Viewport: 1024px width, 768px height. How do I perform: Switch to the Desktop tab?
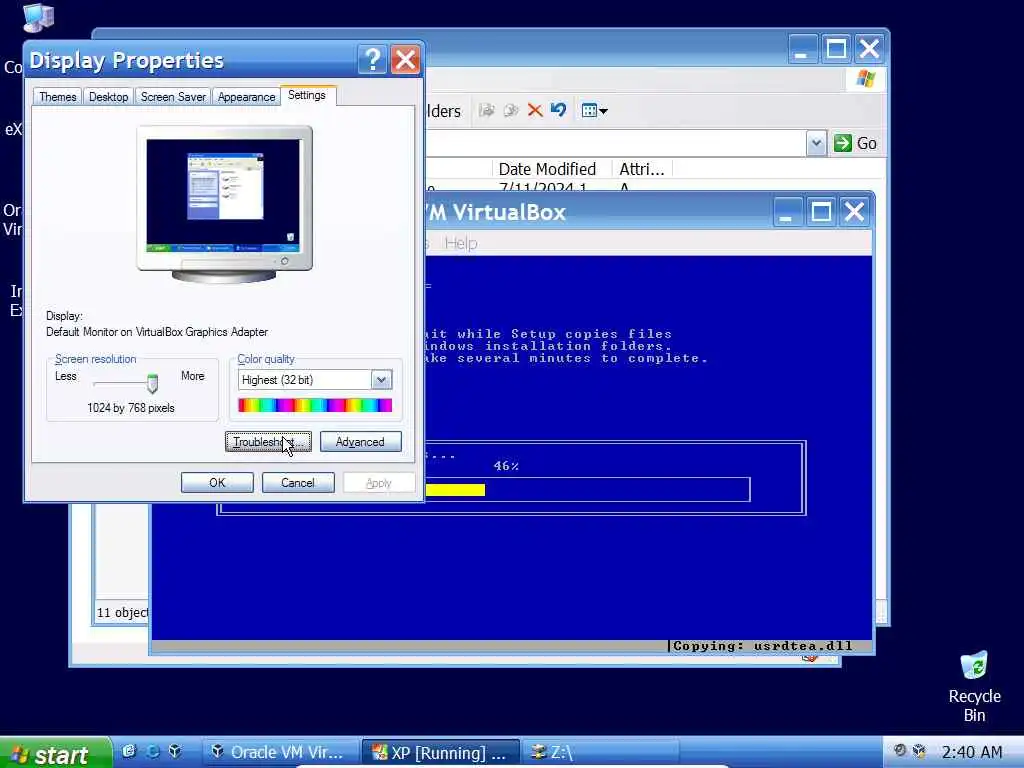108,97
